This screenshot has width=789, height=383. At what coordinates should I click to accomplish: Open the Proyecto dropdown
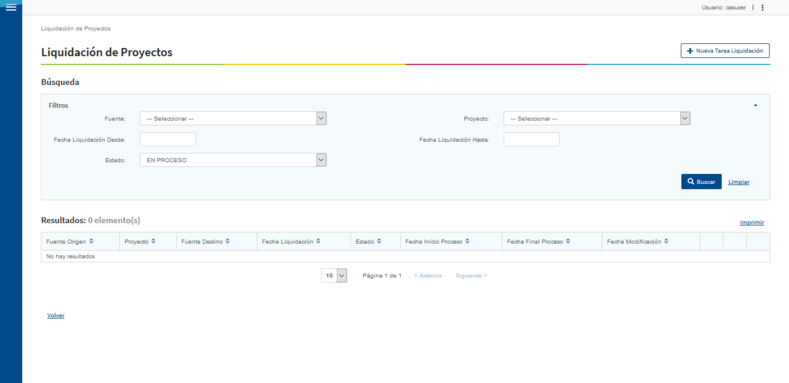tap(597, 118)
